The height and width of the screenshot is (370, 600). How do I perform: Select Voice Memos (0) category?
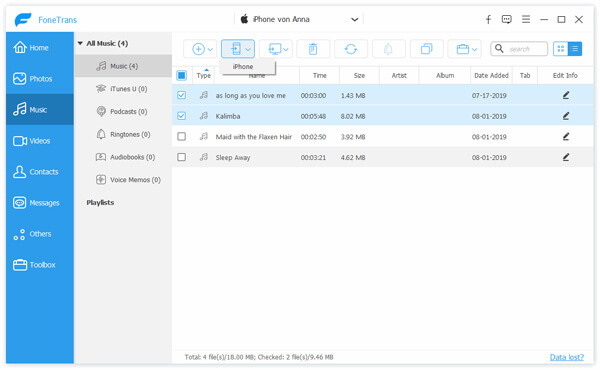(x=123, y=179)
